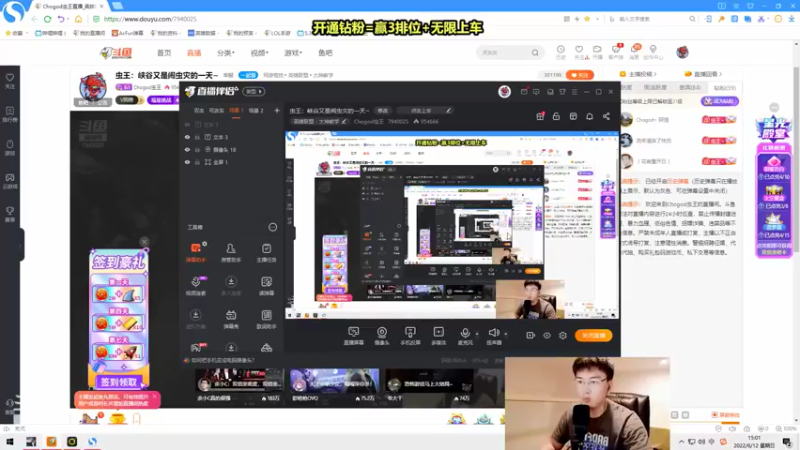Image resolution: width=800 pixels, height=450 pixels.
Task: Click 签到领取 button on check-in popup
Action: (x=119, y=382)
